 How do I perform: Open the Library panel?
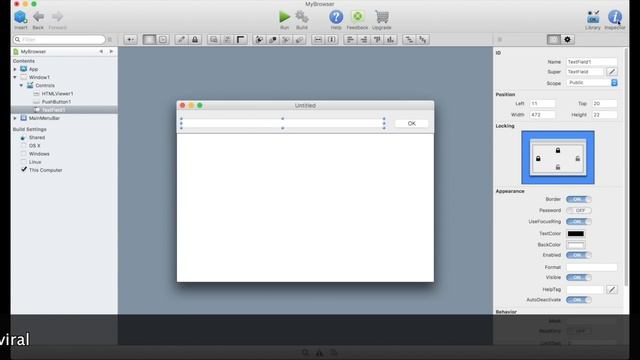[x=593, y=17]
